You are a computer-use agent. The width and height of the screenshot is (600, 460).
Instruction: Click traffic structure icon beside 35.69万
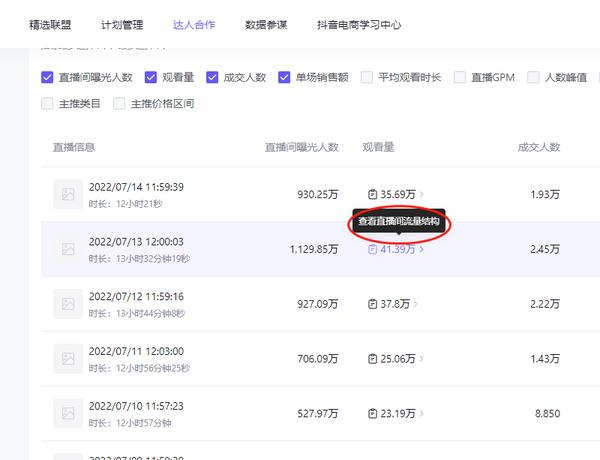coord(372,194)
